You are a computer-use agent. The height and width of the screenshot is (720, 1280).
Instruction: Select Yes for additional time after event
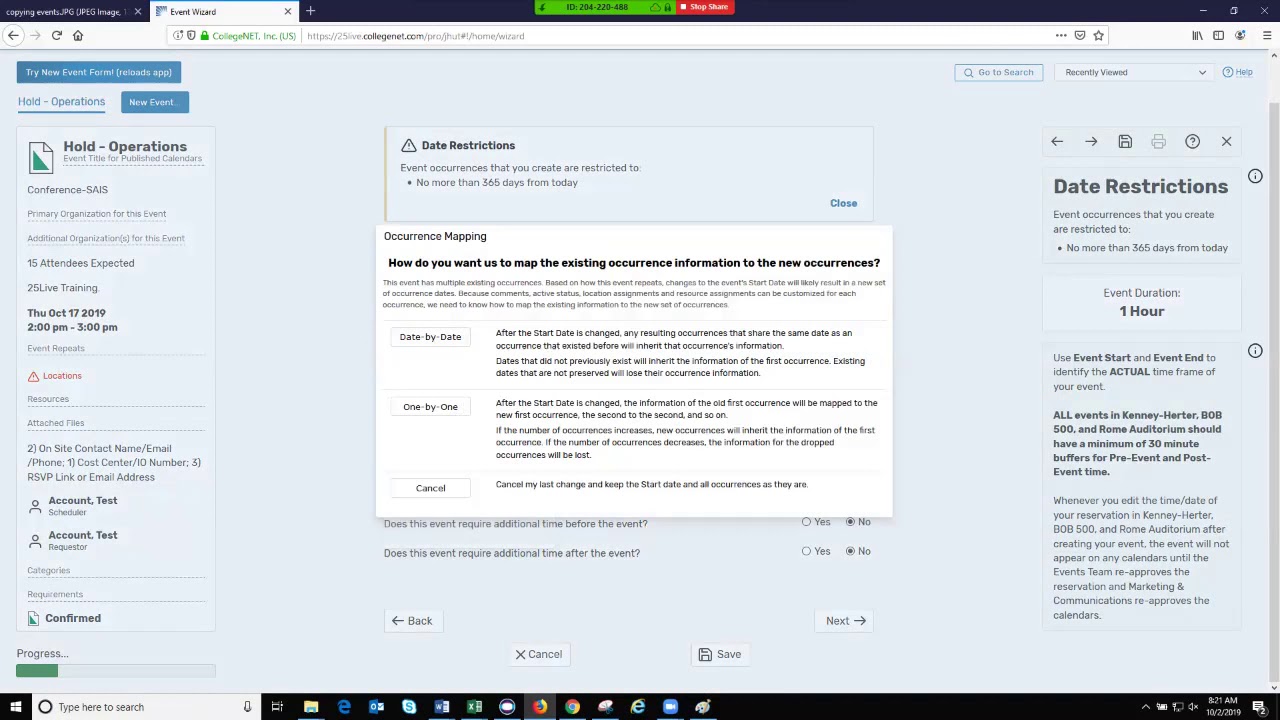[807, 551]
